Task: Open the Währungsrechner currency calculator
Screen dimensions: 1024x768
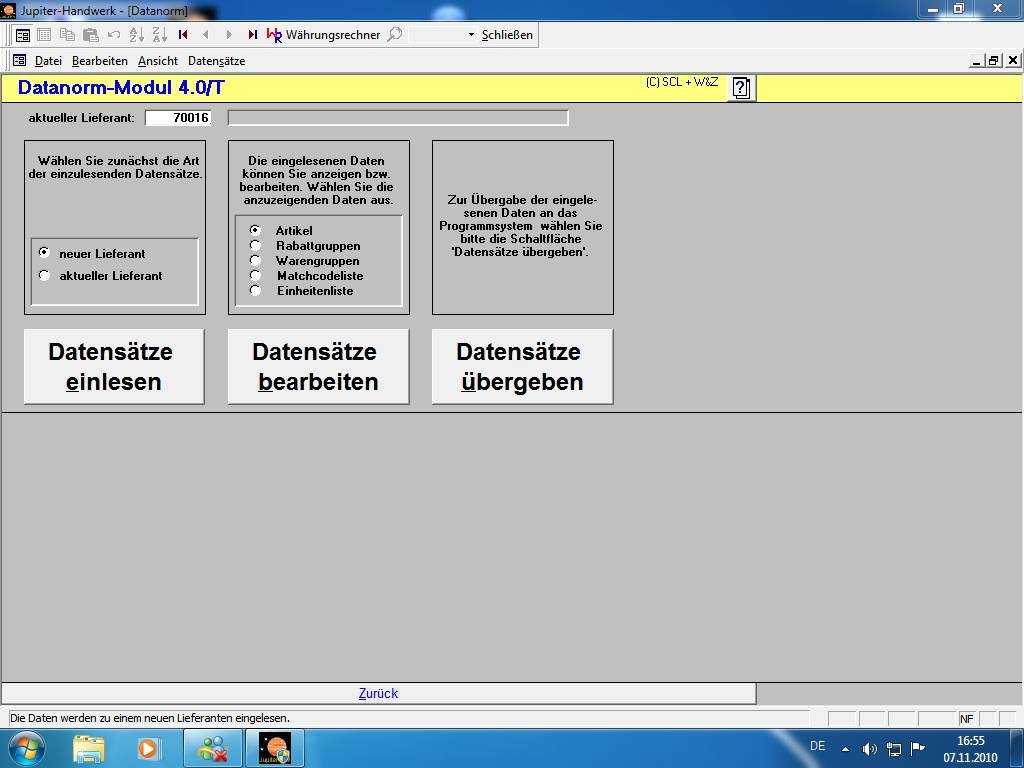Action: [323, 34]
